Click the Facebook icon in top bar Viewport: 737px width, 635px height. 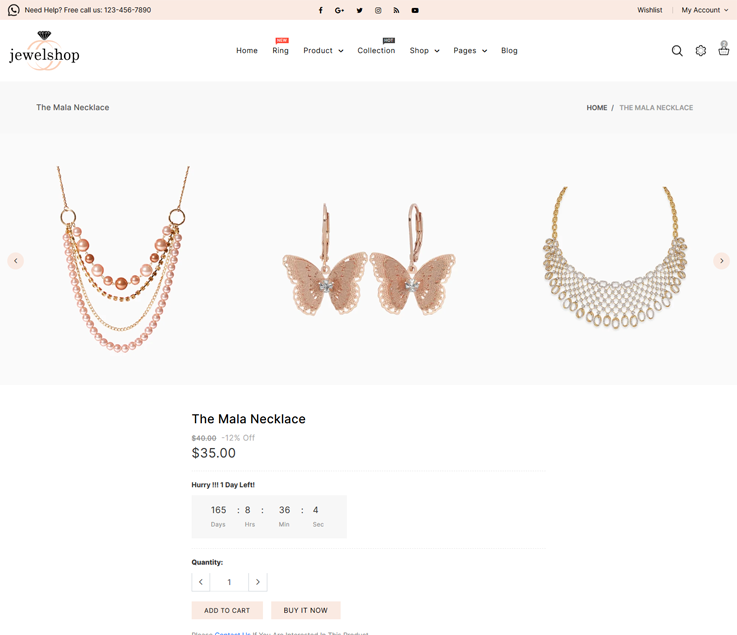[321, 10]
